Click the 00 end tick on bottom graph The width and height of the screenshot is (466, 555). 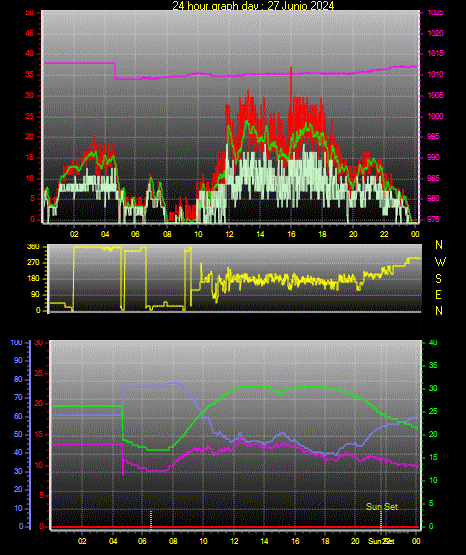(x=416, y=541)
